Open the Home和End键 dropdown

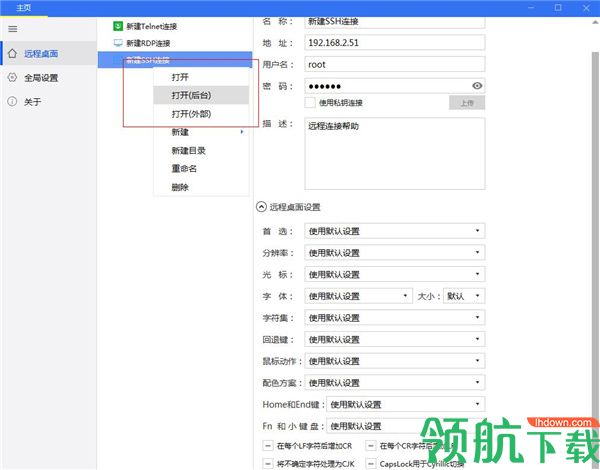tap(406, 404)
